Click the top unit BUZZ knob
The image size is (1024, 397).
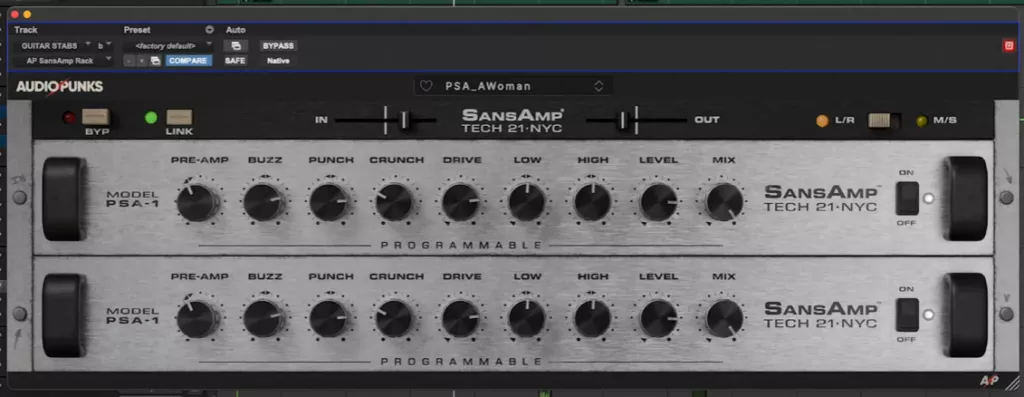[263, 202]
